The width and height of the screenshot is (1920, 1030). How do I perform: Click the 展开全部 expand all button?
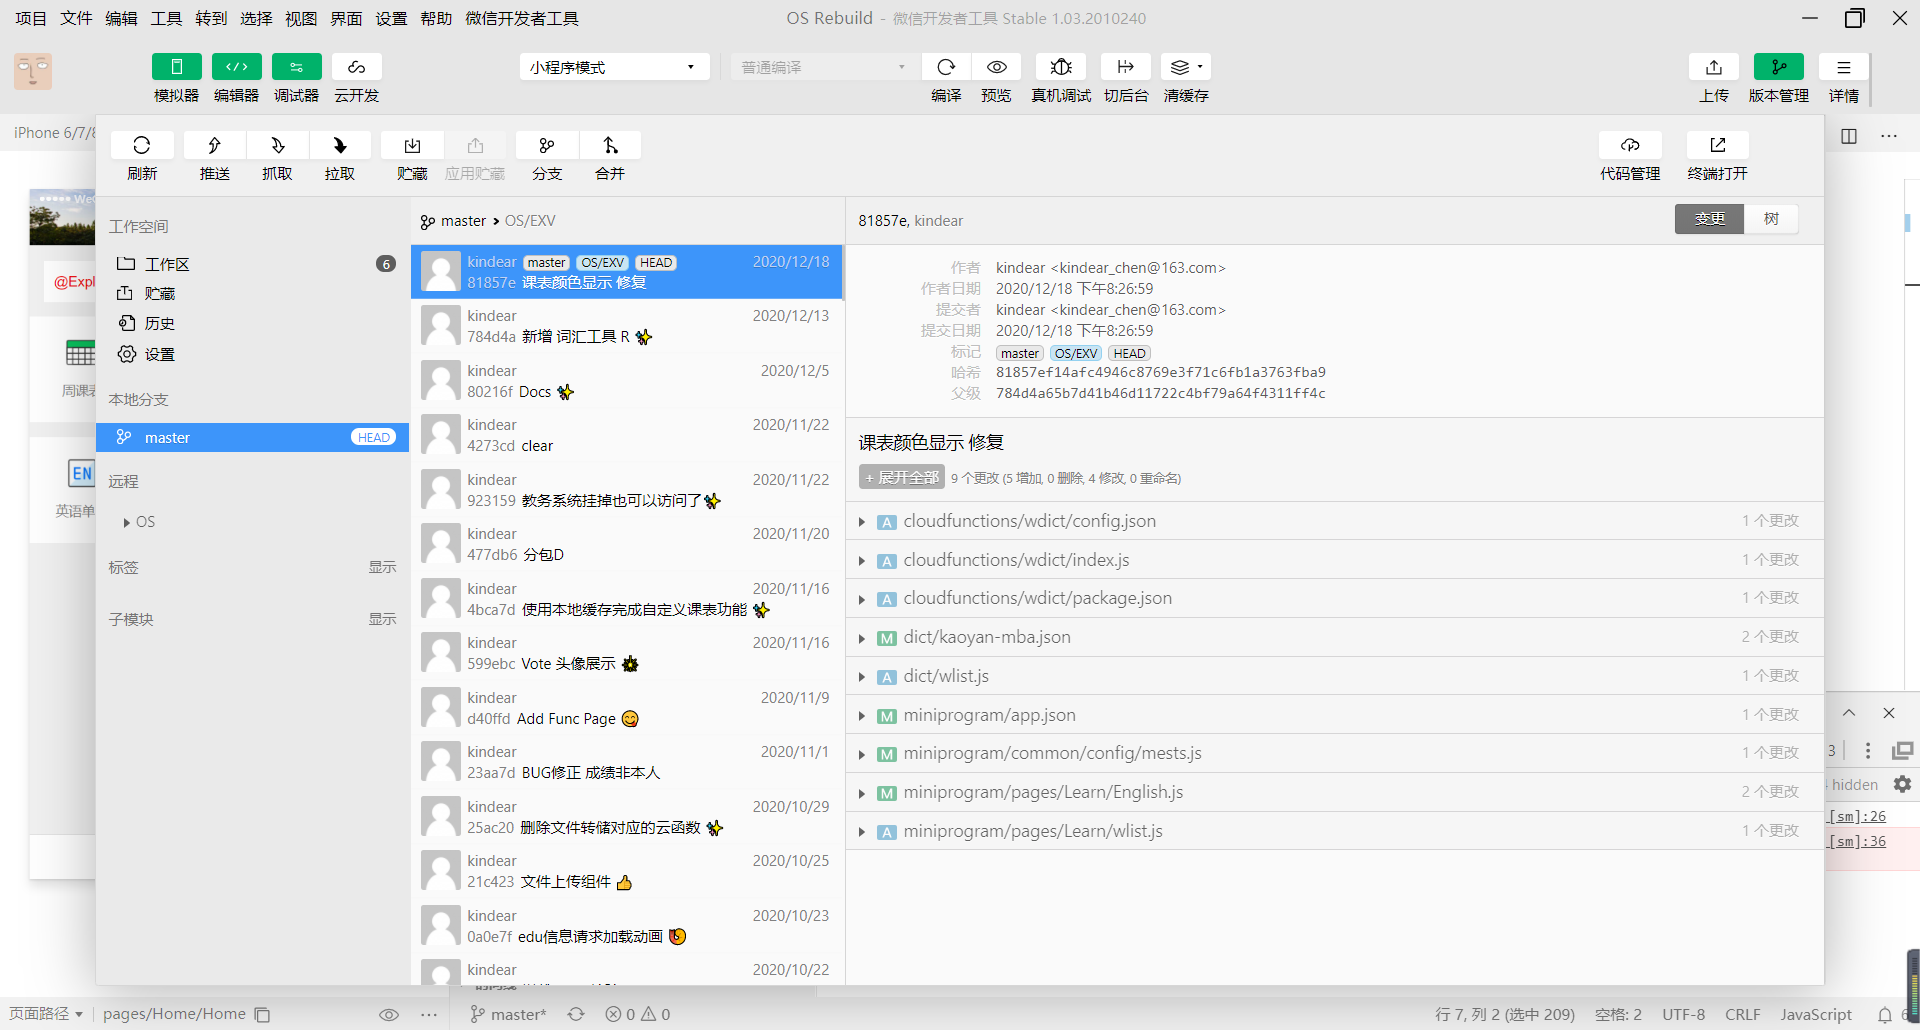click(x=901, y=478)
